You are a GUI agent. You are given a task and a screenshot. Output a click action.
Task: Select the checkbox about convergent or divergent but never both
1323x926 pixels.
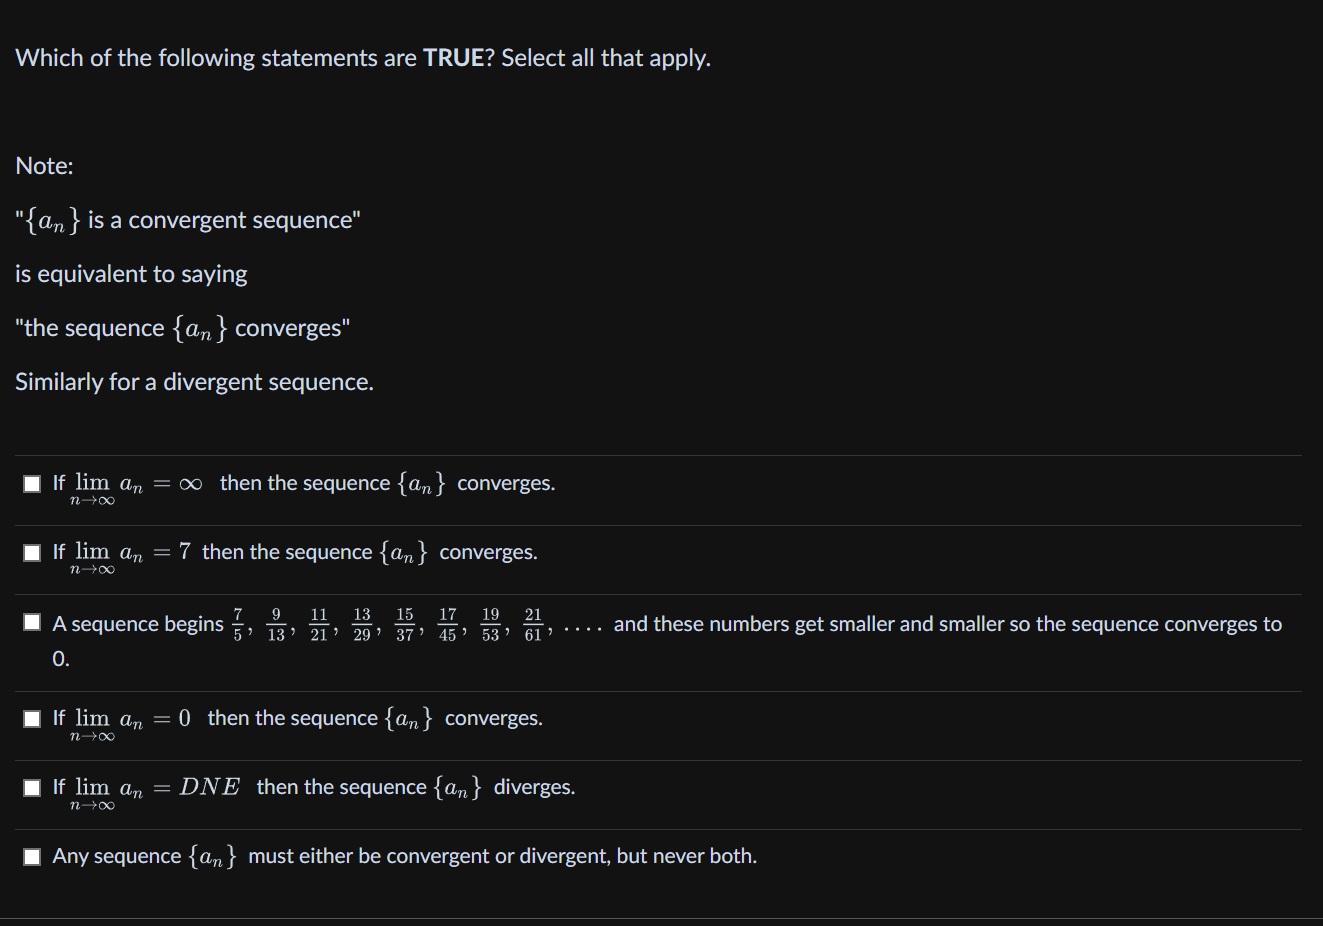31,856
